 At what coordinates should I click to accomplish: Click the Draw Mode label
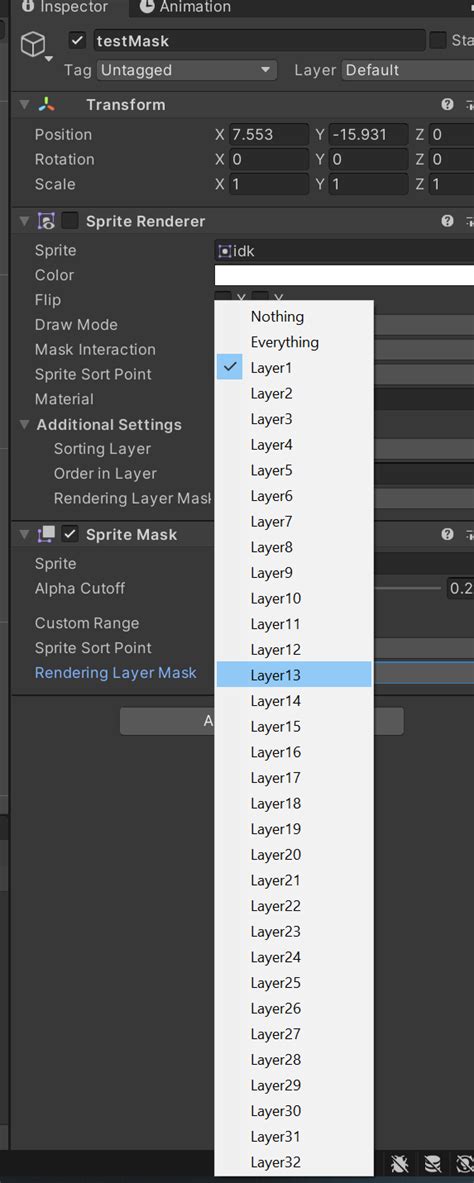tap(76, 324)
